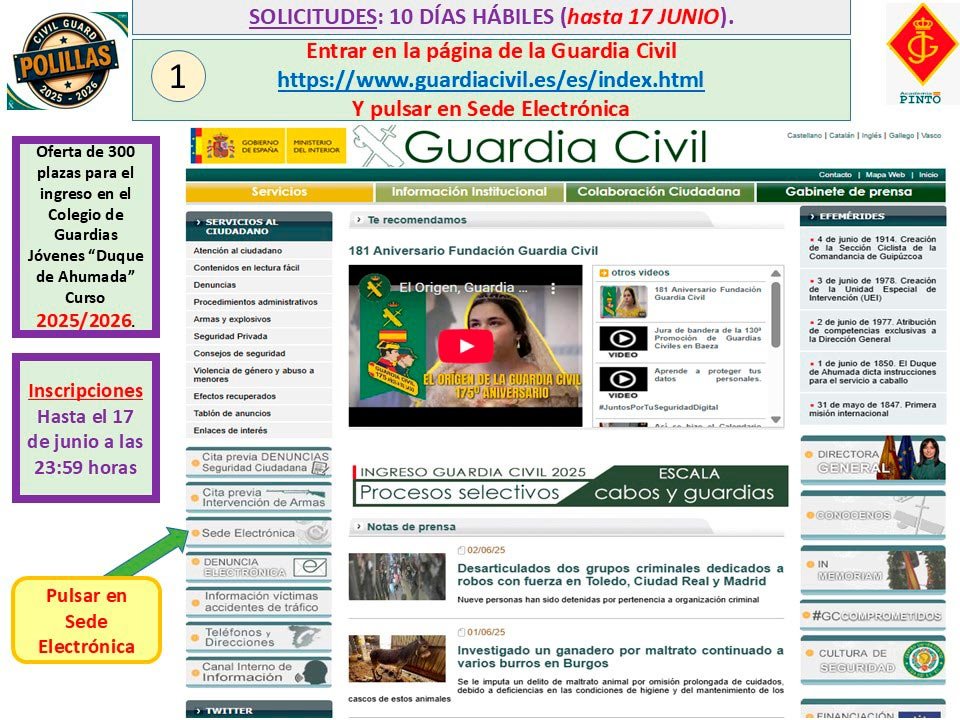Open the Toledo robbery news thumbnail

pos(397,576)
